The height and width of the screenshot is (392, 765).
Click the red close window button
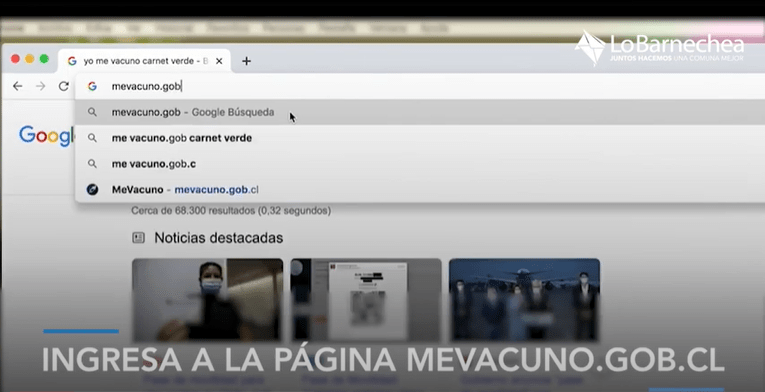[15, 59]
